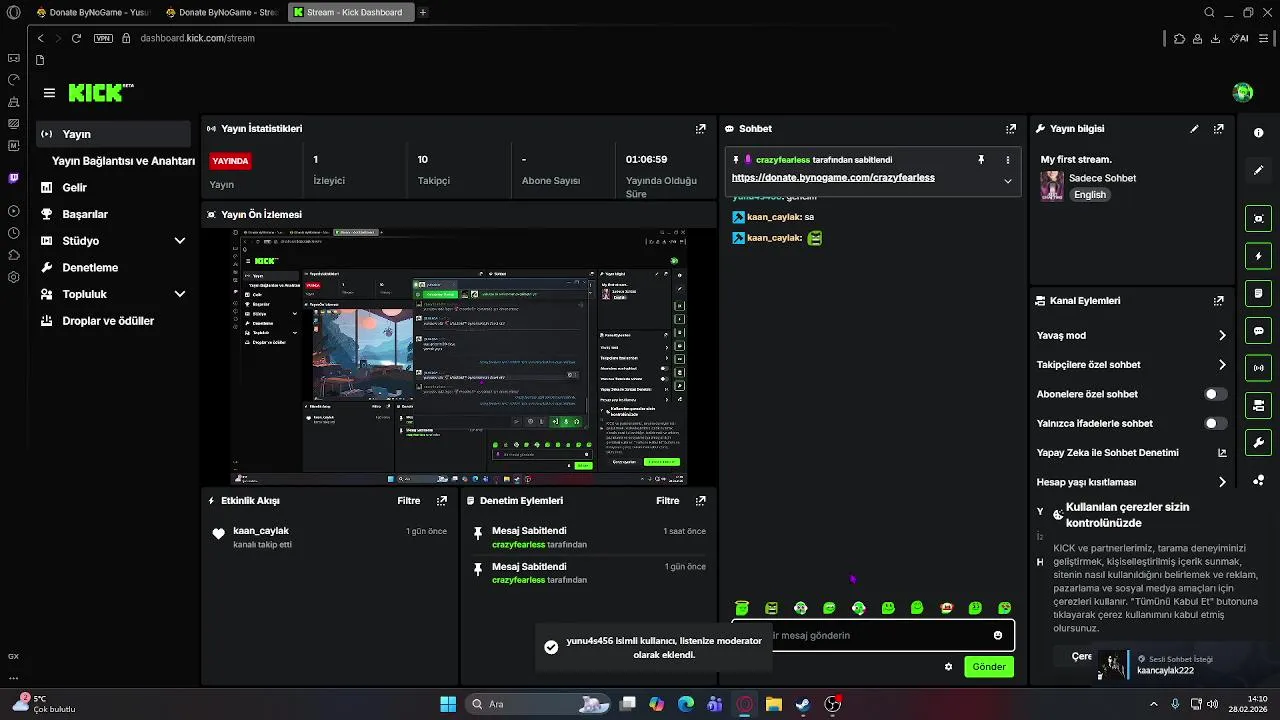Screen dimensions: 1280x720
Task: Open the Filtre dropdown in Denetim Eylemleri
Action: [667, 501]
